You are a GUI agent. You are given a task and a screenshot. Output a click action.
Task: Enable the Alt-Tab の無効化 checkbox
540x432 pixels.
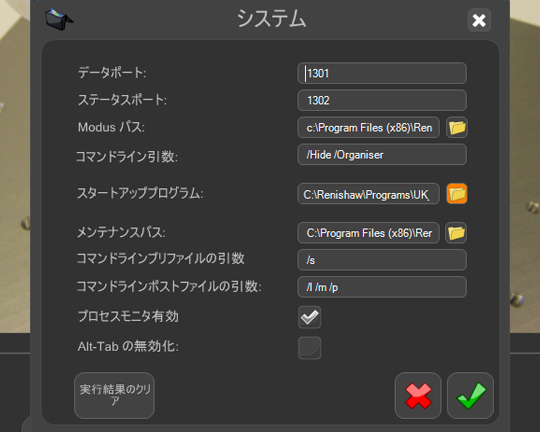(x=309, y=348)
